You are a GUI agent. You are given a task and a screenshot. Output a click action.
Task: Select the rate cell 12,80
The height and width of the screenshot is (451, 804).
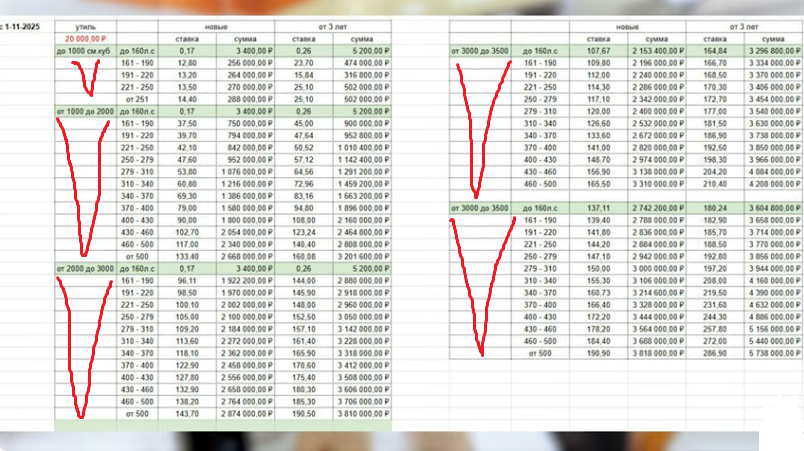[x=187, y=63]
